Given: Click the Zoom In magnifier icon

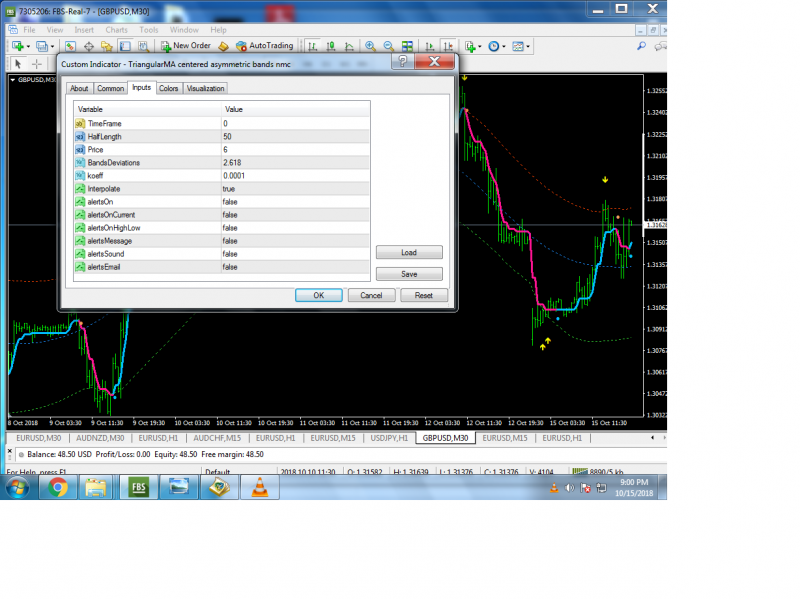Looking at the screenshot, I should (x=370, y=46).
